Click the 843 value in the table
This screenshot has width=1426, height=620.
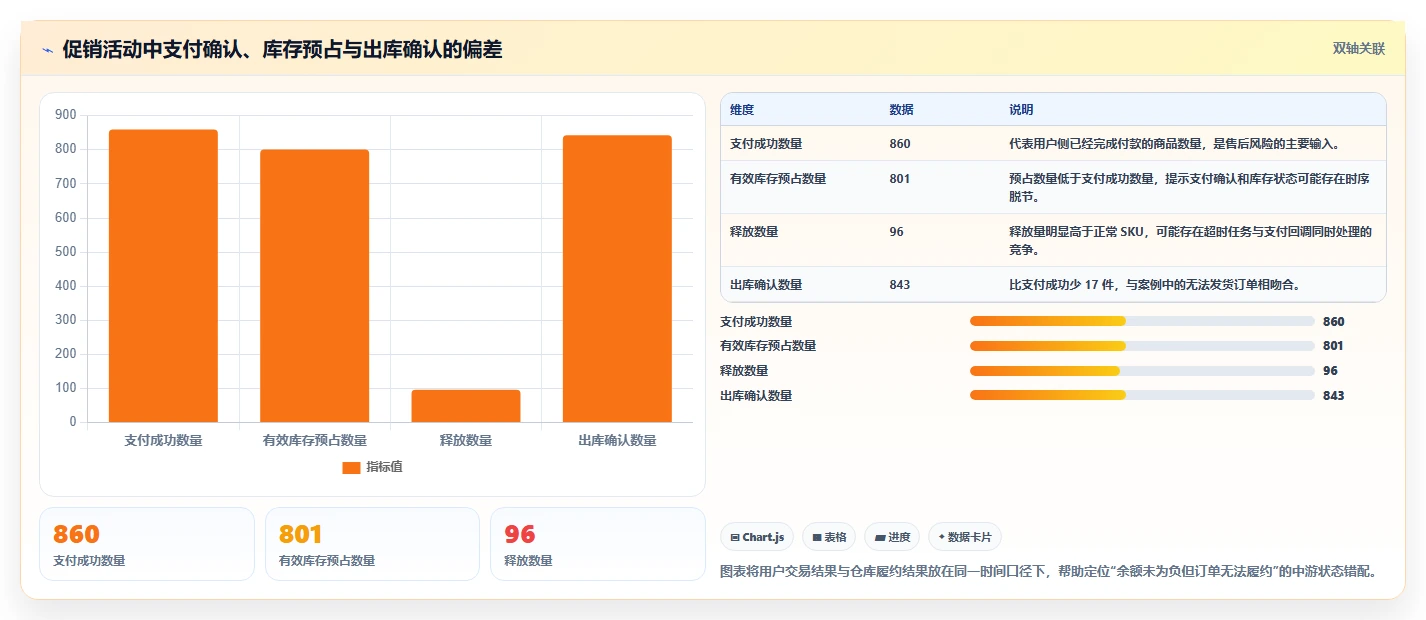(900, 285)
